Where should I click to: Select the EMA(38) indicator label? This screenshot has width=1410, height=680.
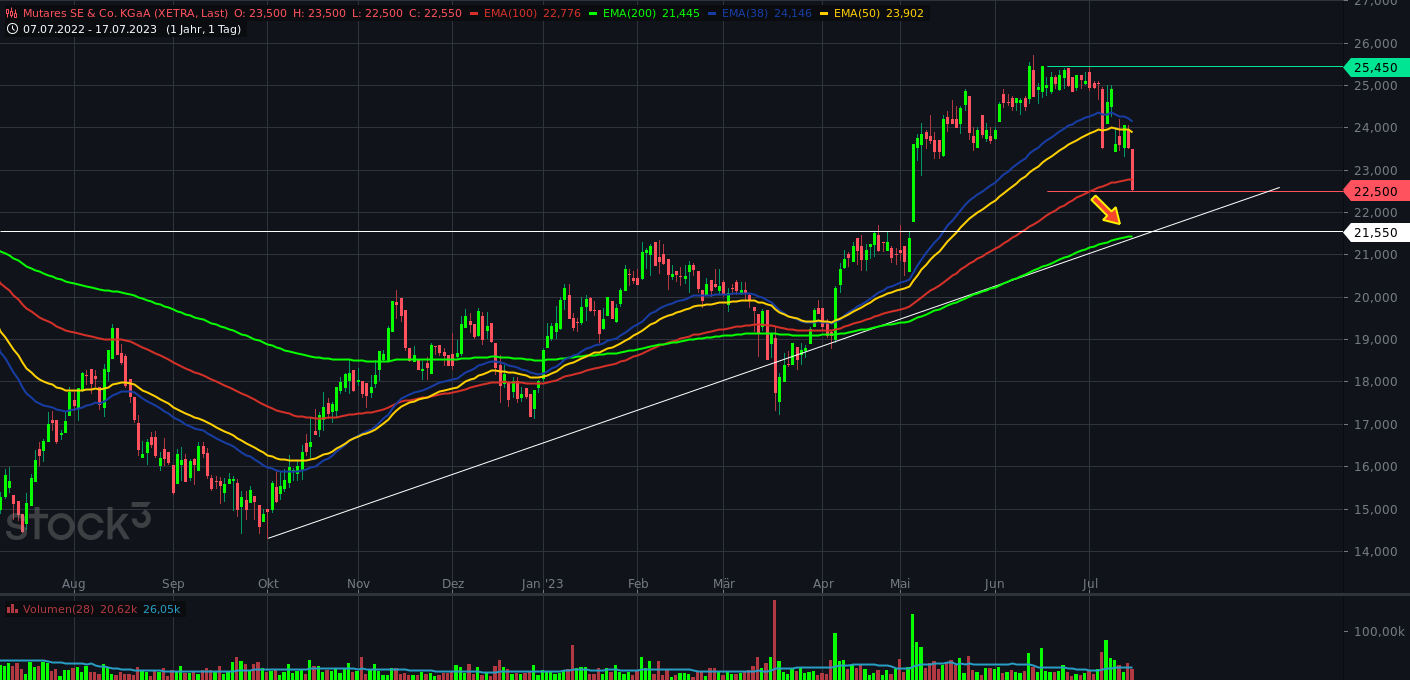[x=744, y=13]
